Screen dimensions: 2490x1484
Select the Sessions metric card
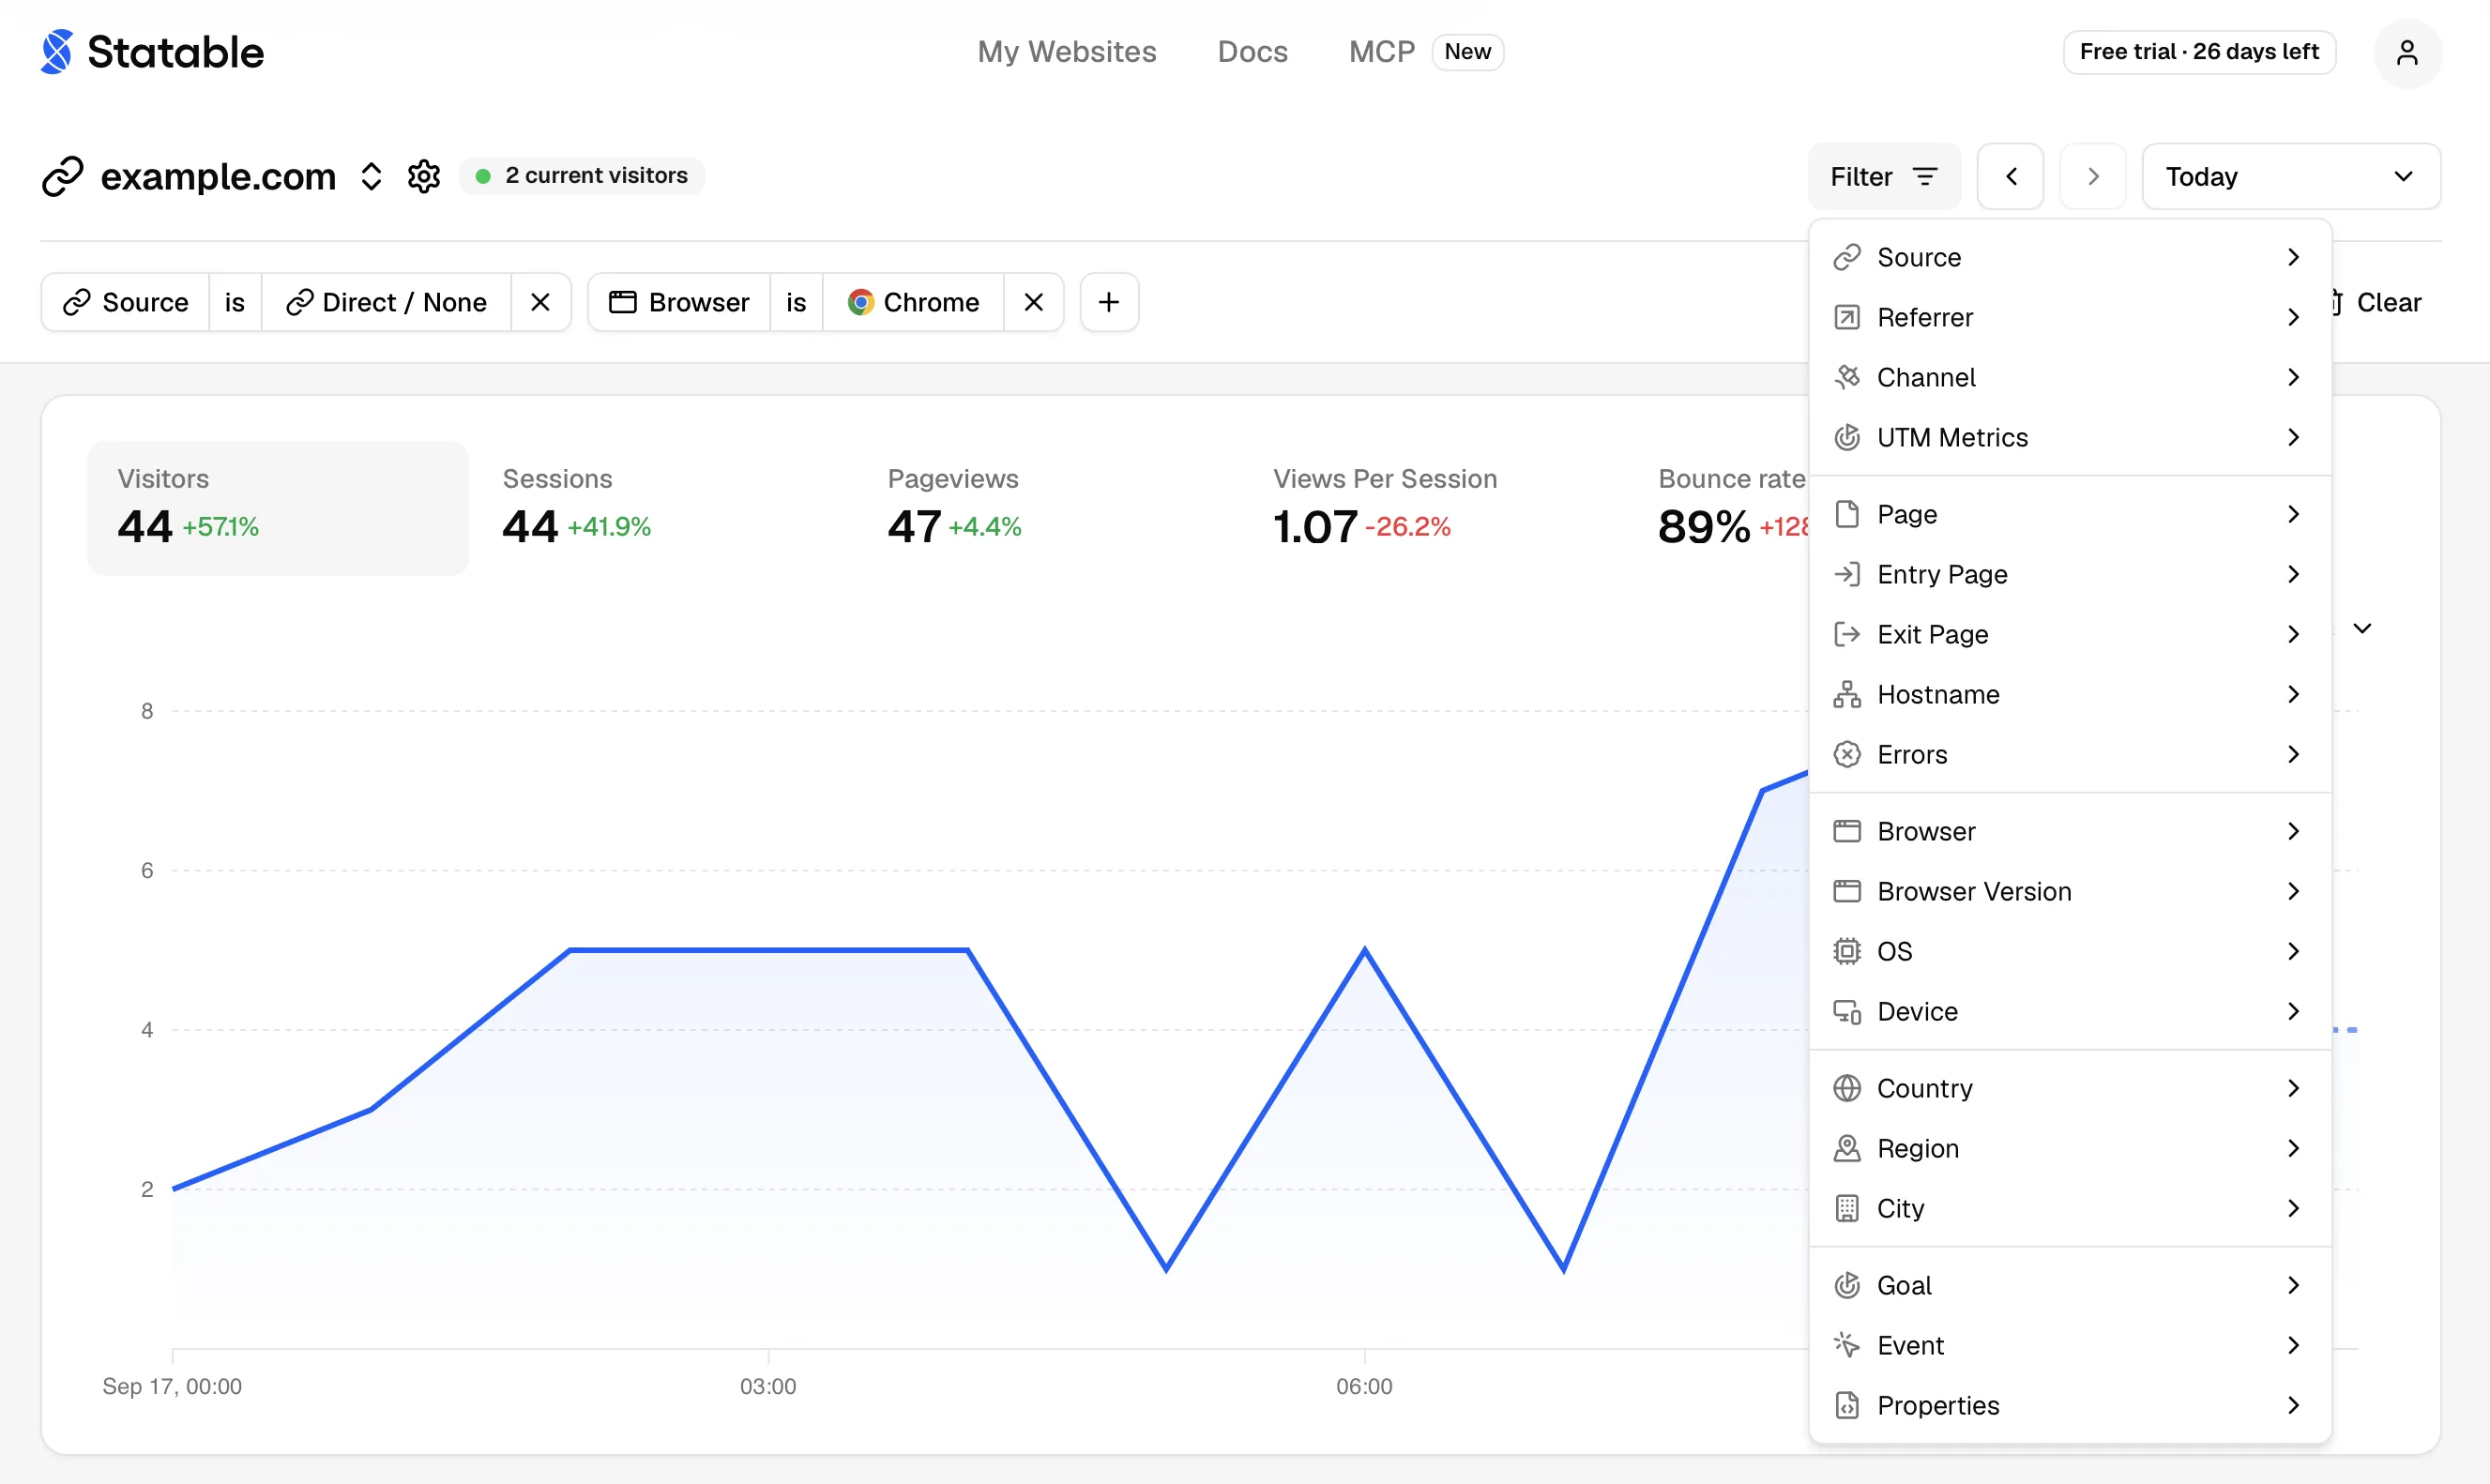coord(663,508)
